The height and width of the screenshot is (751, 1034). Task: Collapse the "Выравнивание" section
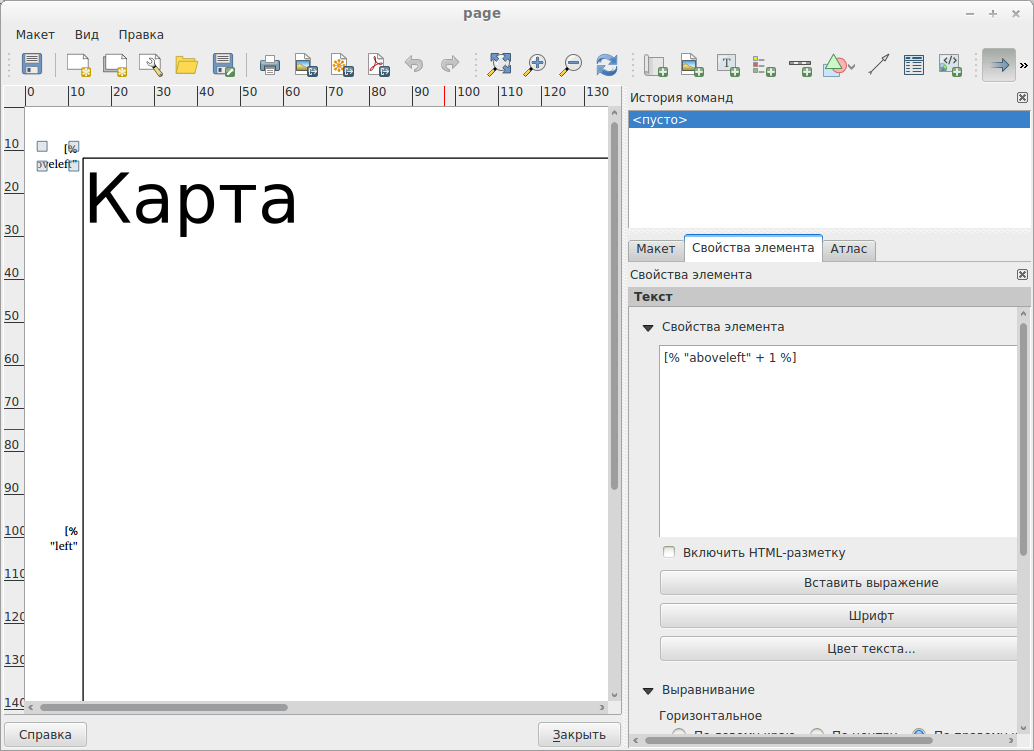pos(647,690)
